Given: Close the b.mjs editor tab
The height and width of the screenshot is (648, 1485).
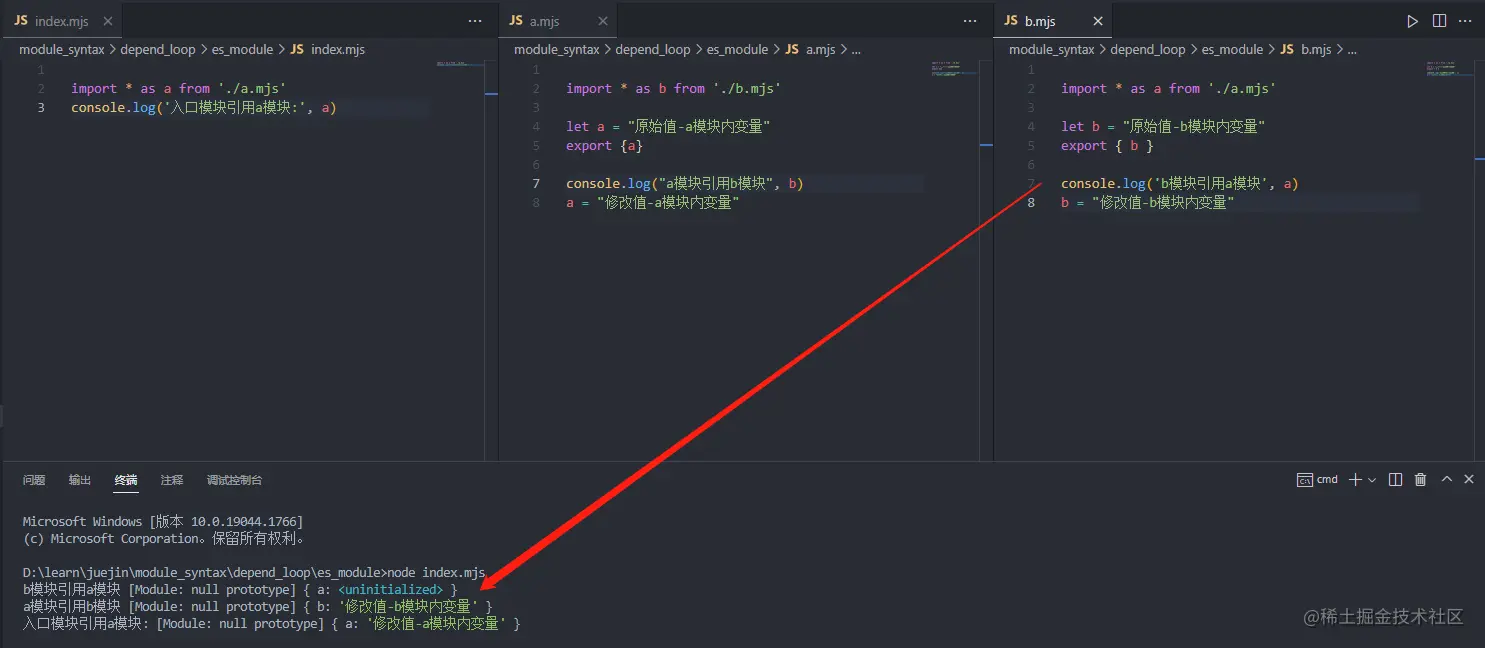Looking at the screenshot, I should [x=1097, y=21].
